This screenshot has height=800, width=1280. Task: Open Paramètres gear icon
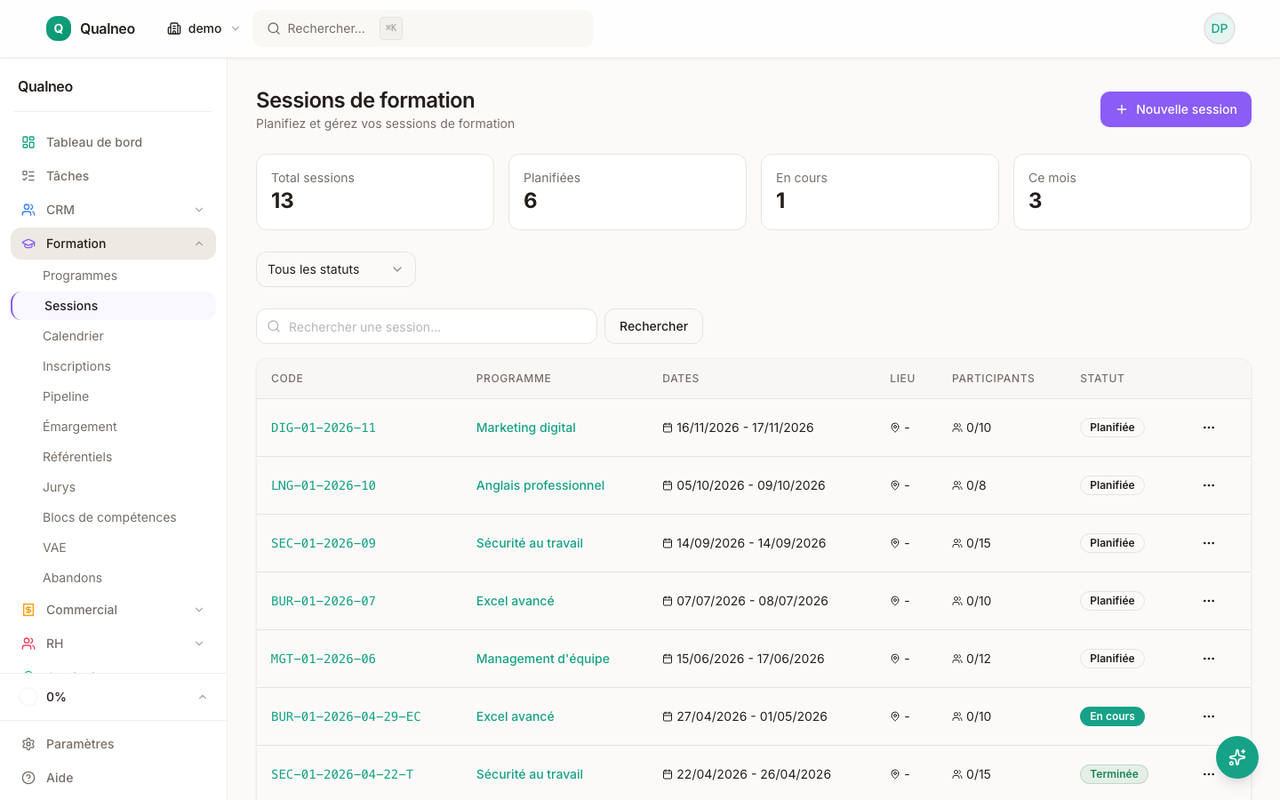pyautogui.click(x=28, y=744)
